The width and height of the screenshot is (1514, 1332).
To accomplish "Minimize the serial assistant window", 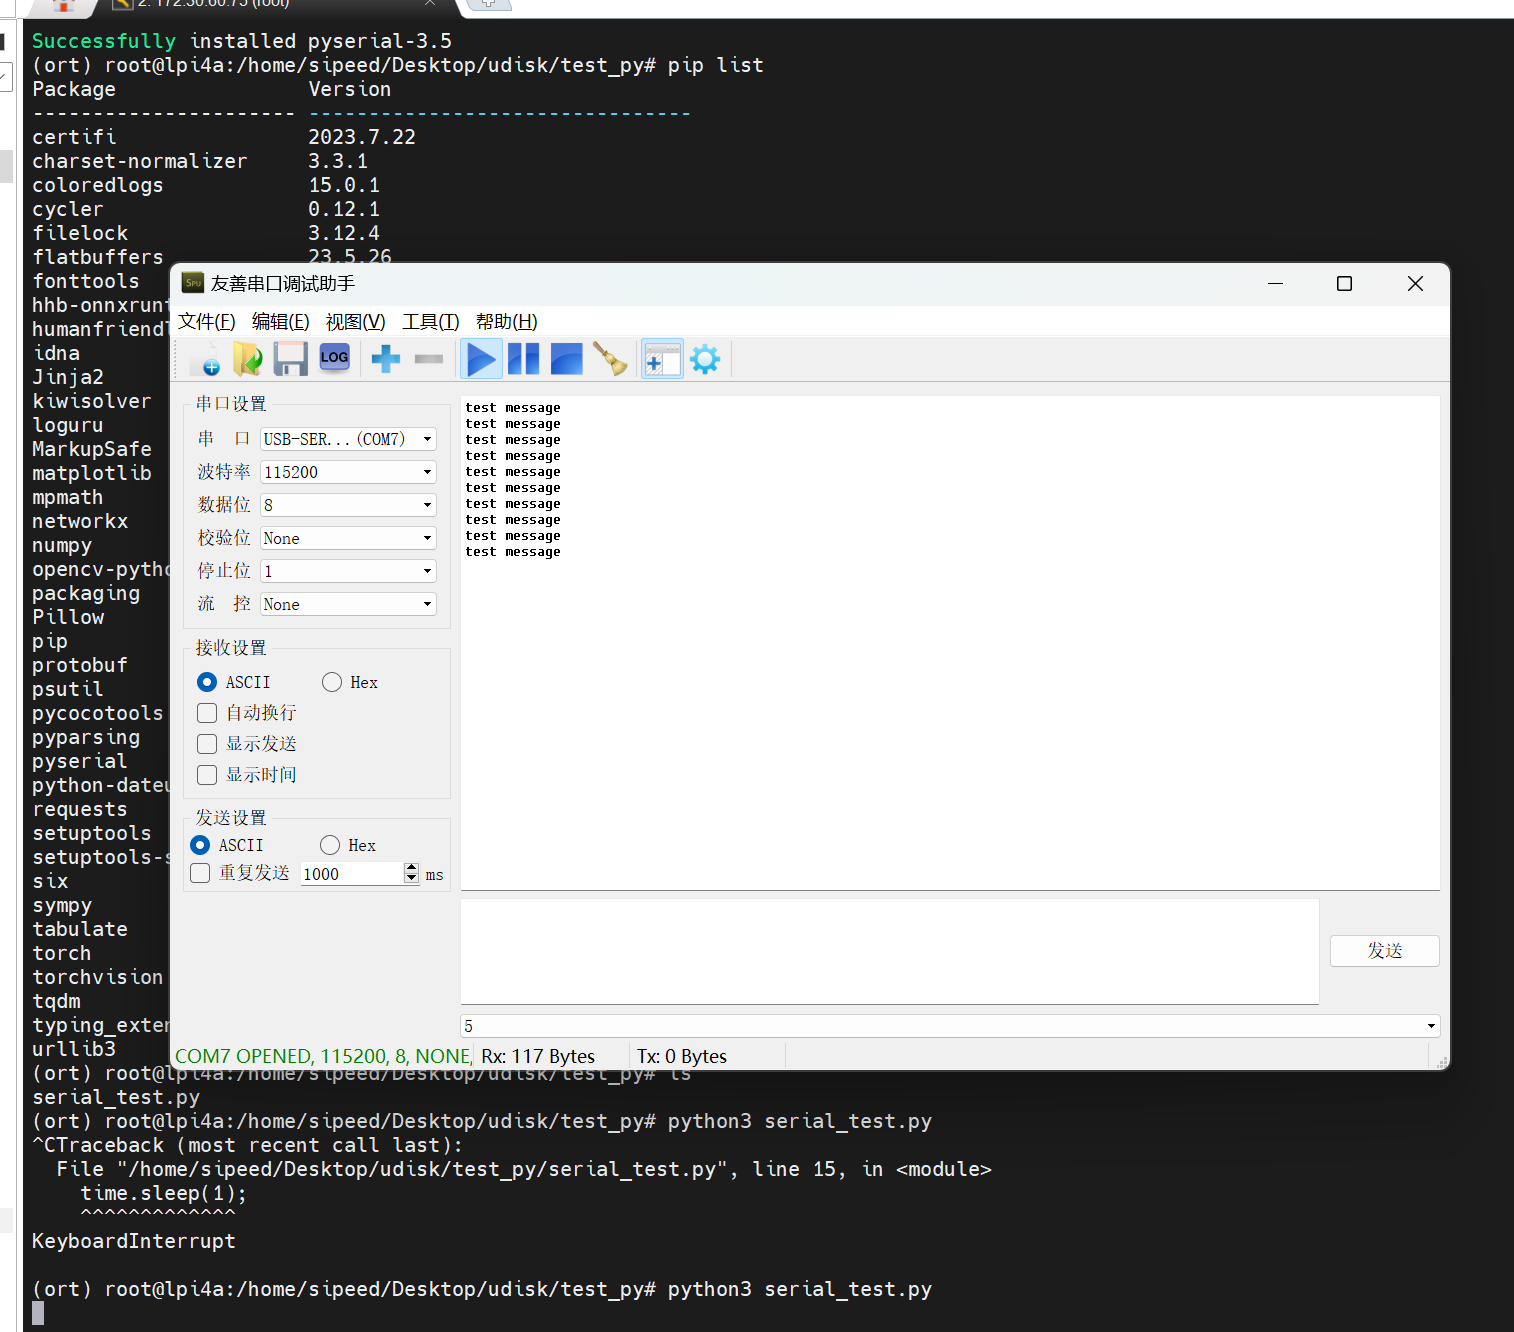I will coord(1275,284).
